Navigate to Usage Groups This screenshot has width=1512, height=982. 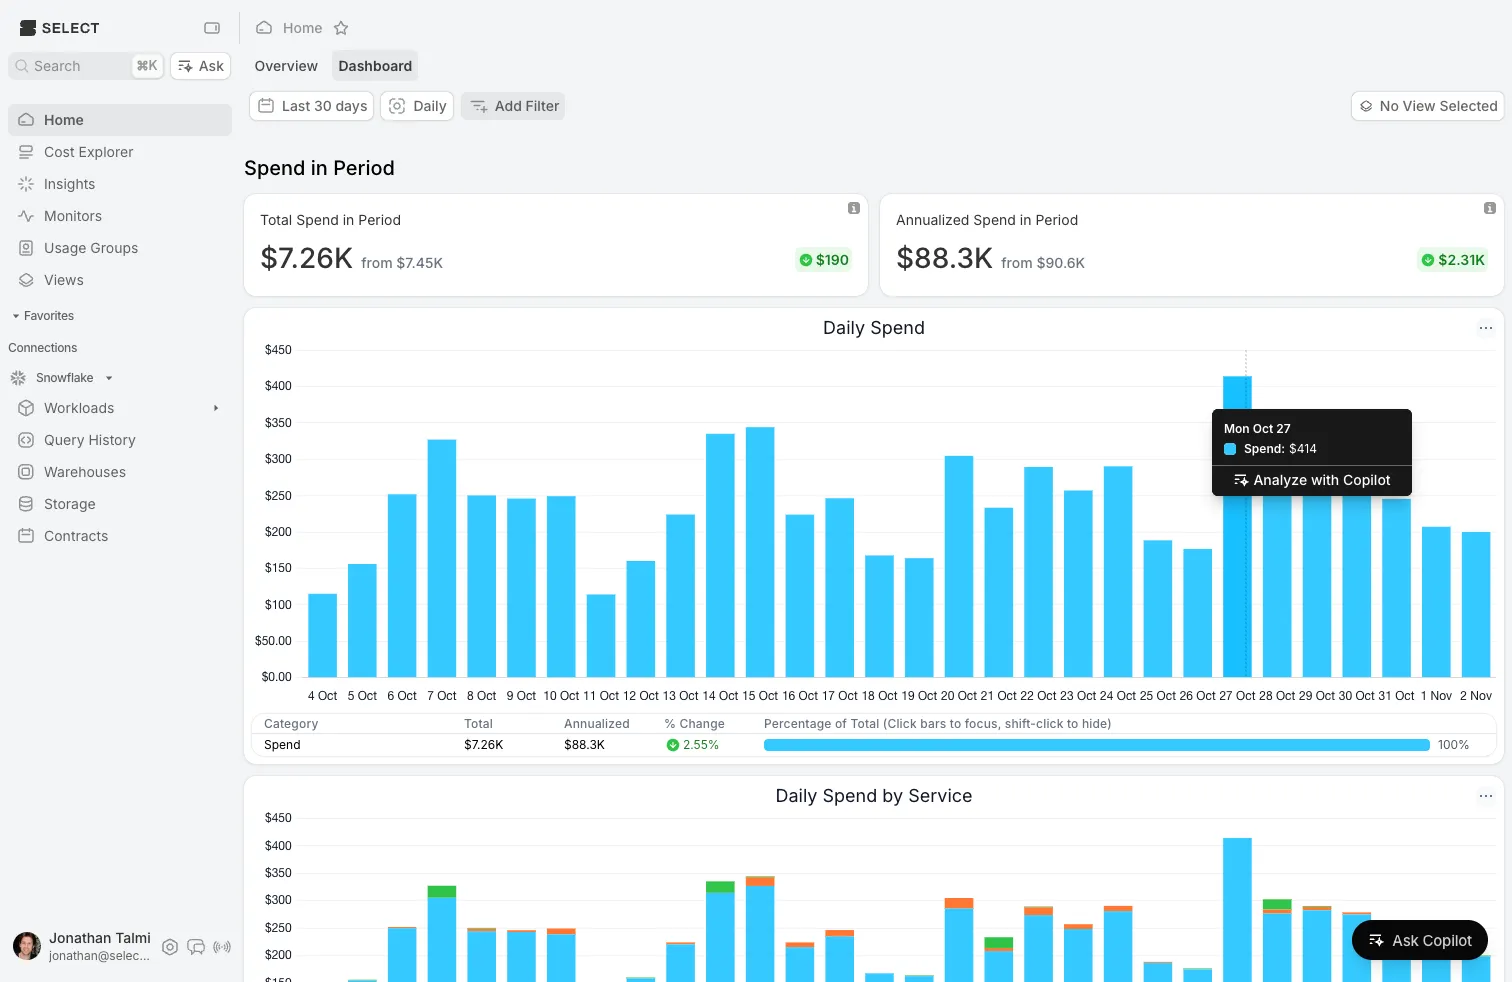[91, 248]
